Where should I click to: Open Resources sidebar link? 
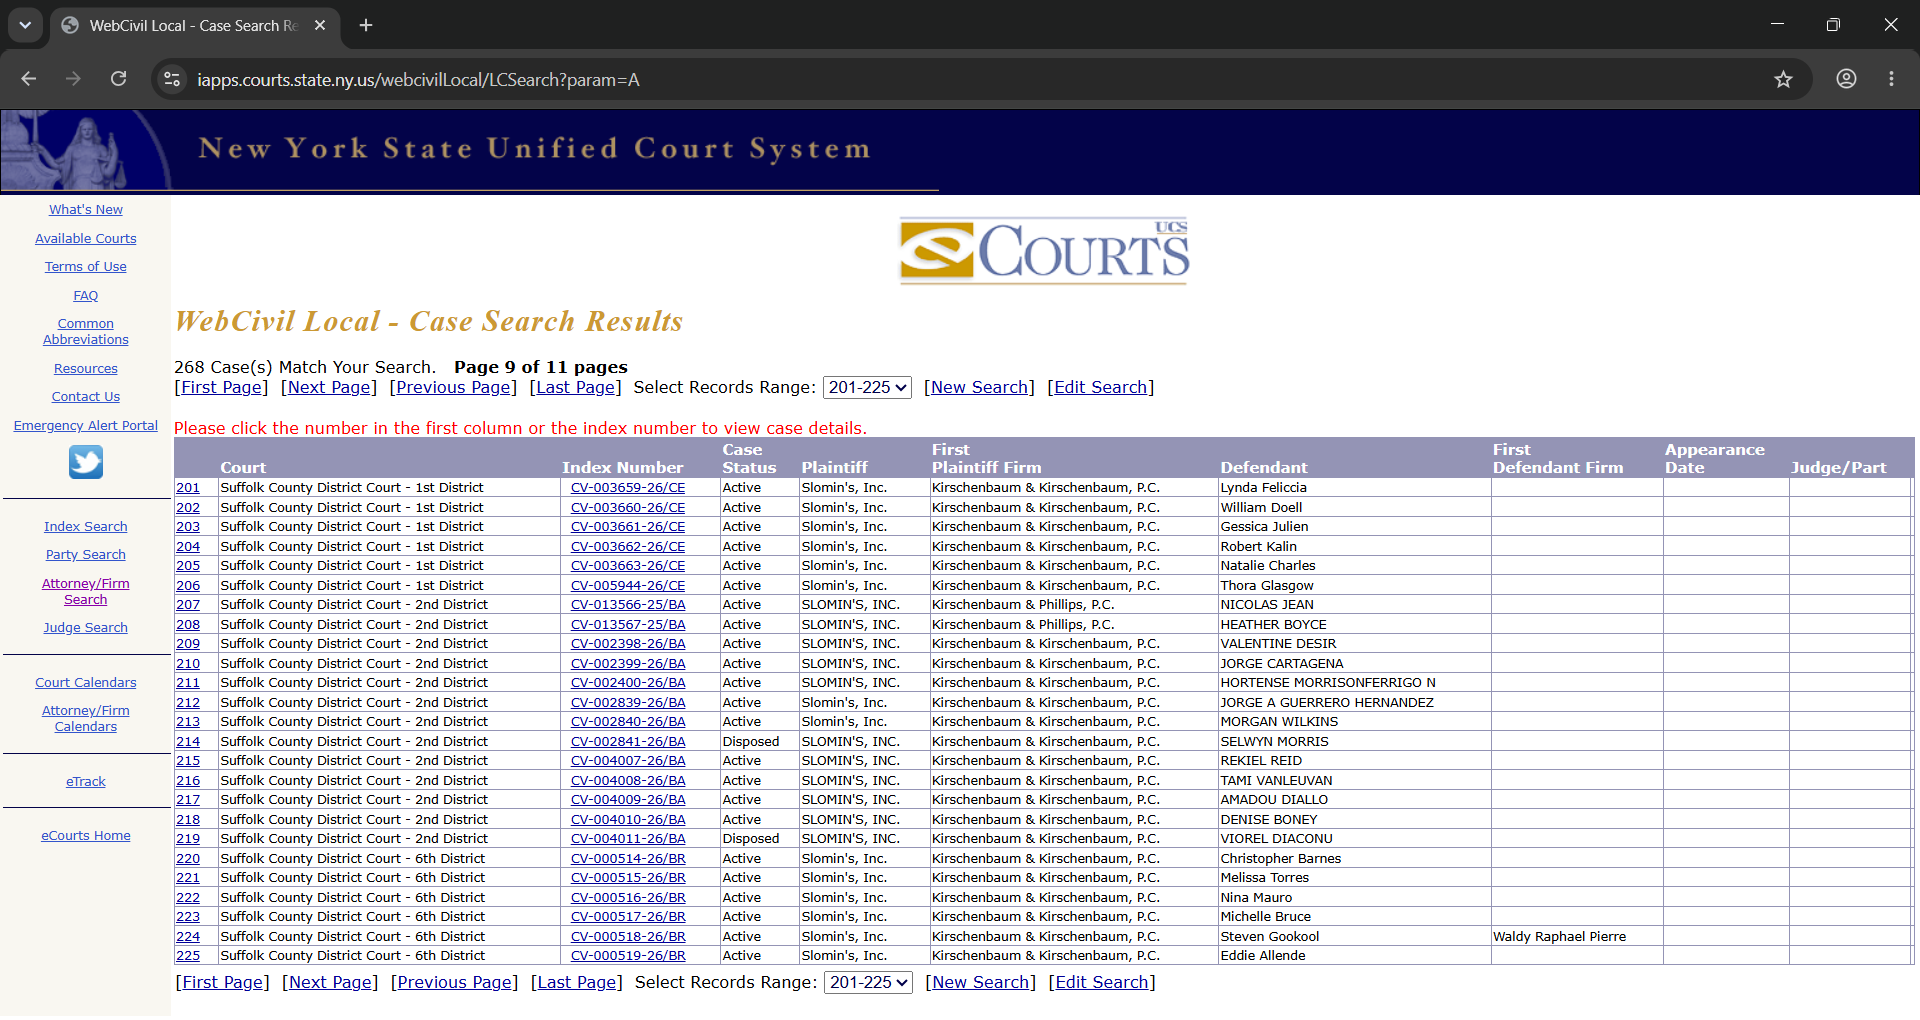pos(86,369)
